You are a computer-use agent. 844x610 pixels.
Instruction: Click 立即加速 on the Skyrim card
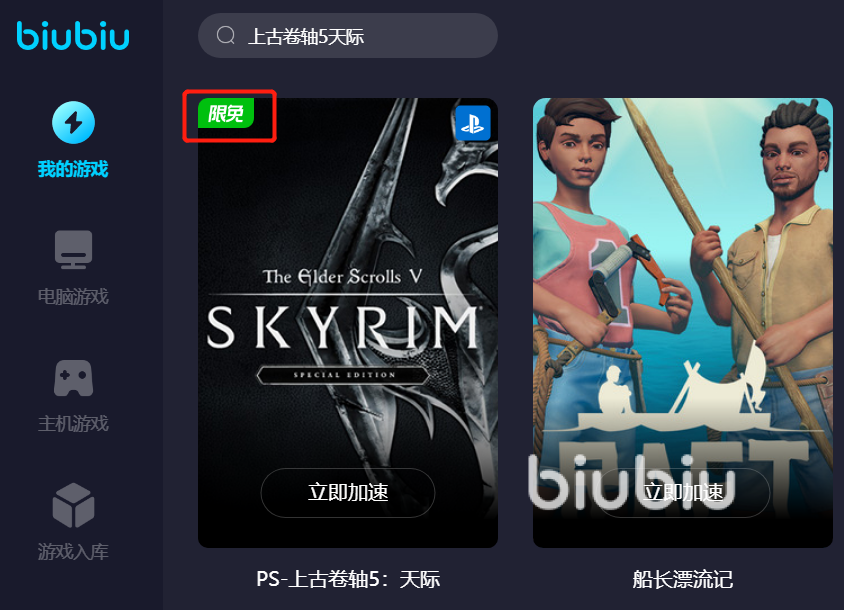(348, 493)
